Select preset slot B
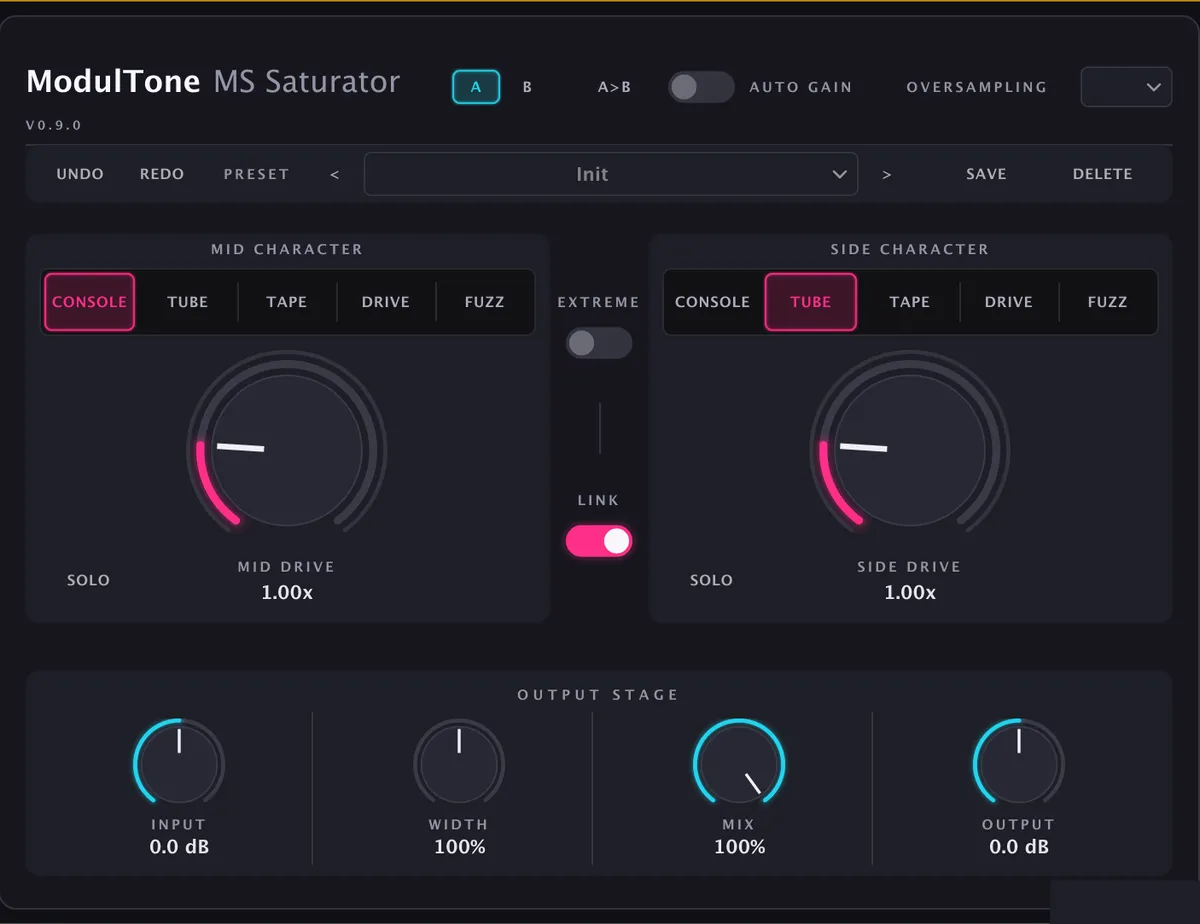1200x924 pixels. click(x=527, y=87)
